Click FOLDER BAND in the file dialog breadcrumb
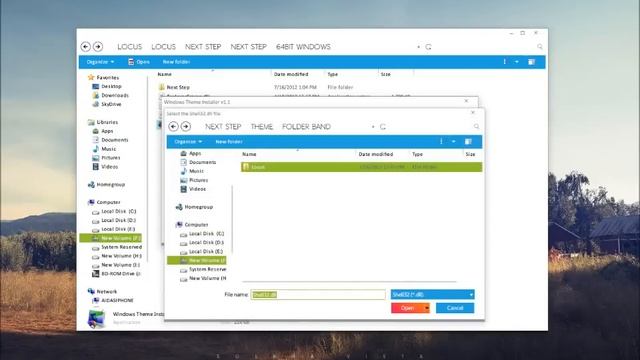640x360 pixels. point(307,127)
